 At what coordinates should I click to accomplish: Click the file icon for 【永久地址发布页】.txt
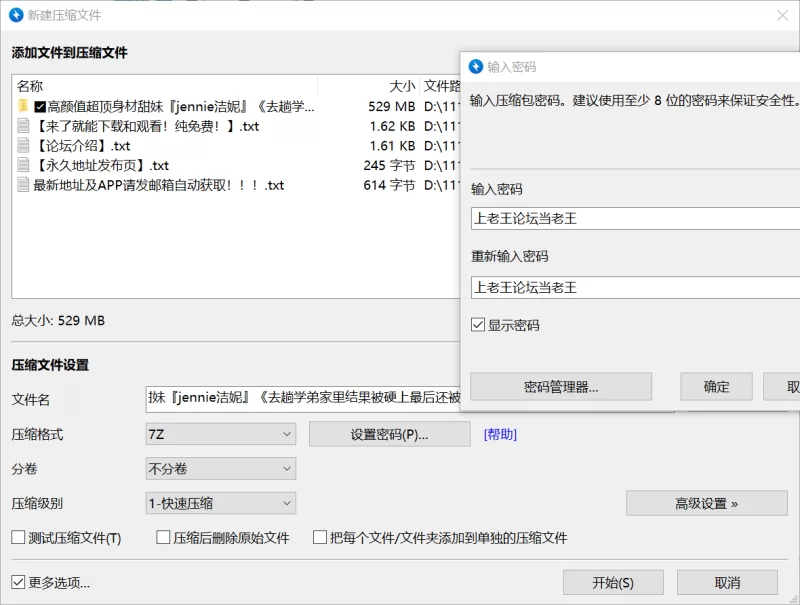point(24,166)
